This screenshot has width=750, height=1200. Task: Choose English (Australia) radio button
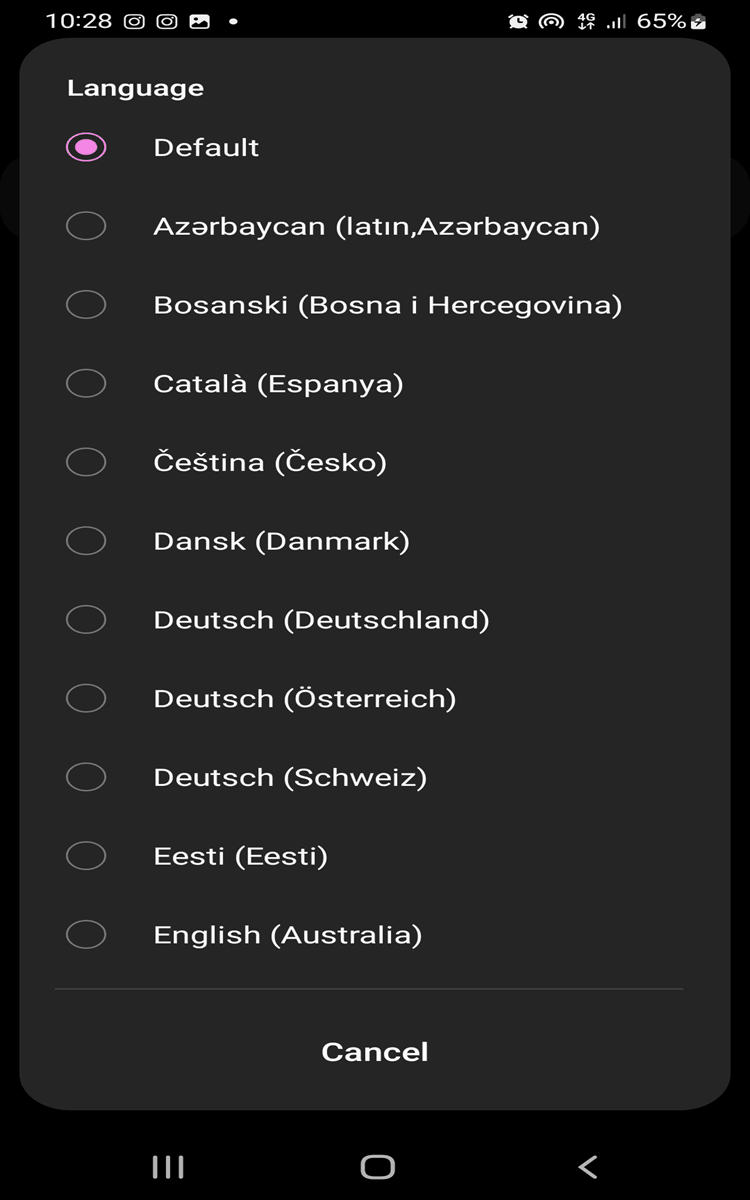[86, 935]
